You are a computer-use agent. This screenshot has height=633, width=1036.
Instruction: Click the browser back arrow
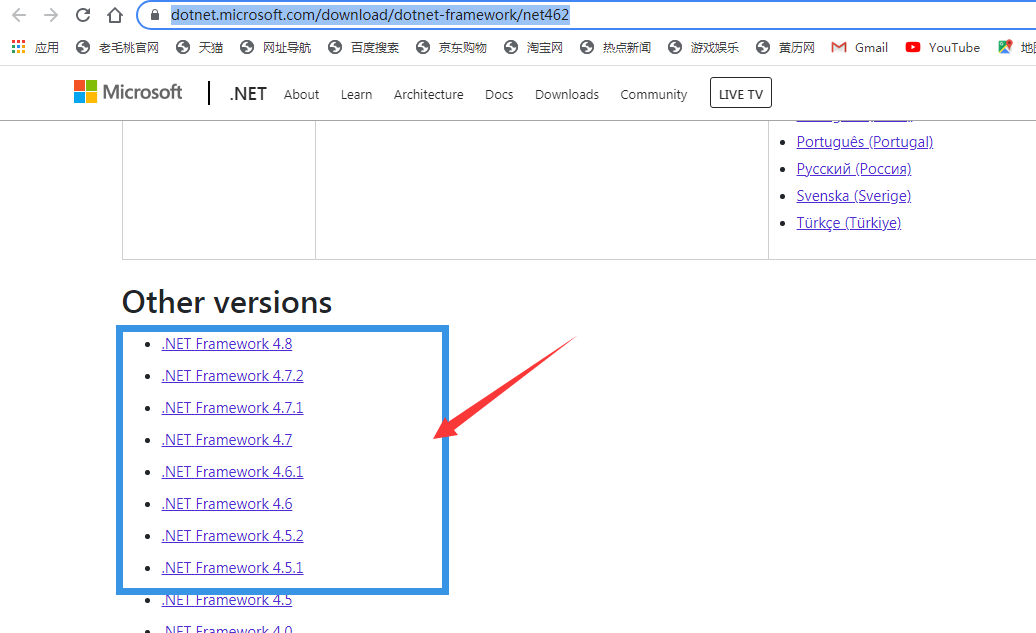19,15
